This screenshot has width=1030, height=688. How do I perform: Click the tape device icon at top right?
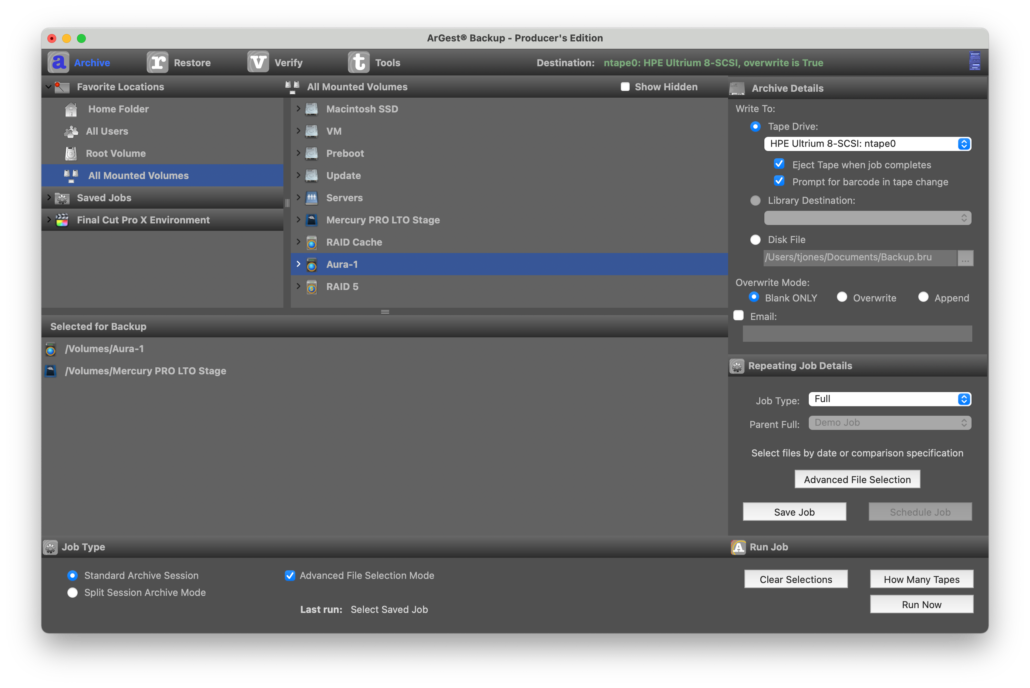click(974, 62)
